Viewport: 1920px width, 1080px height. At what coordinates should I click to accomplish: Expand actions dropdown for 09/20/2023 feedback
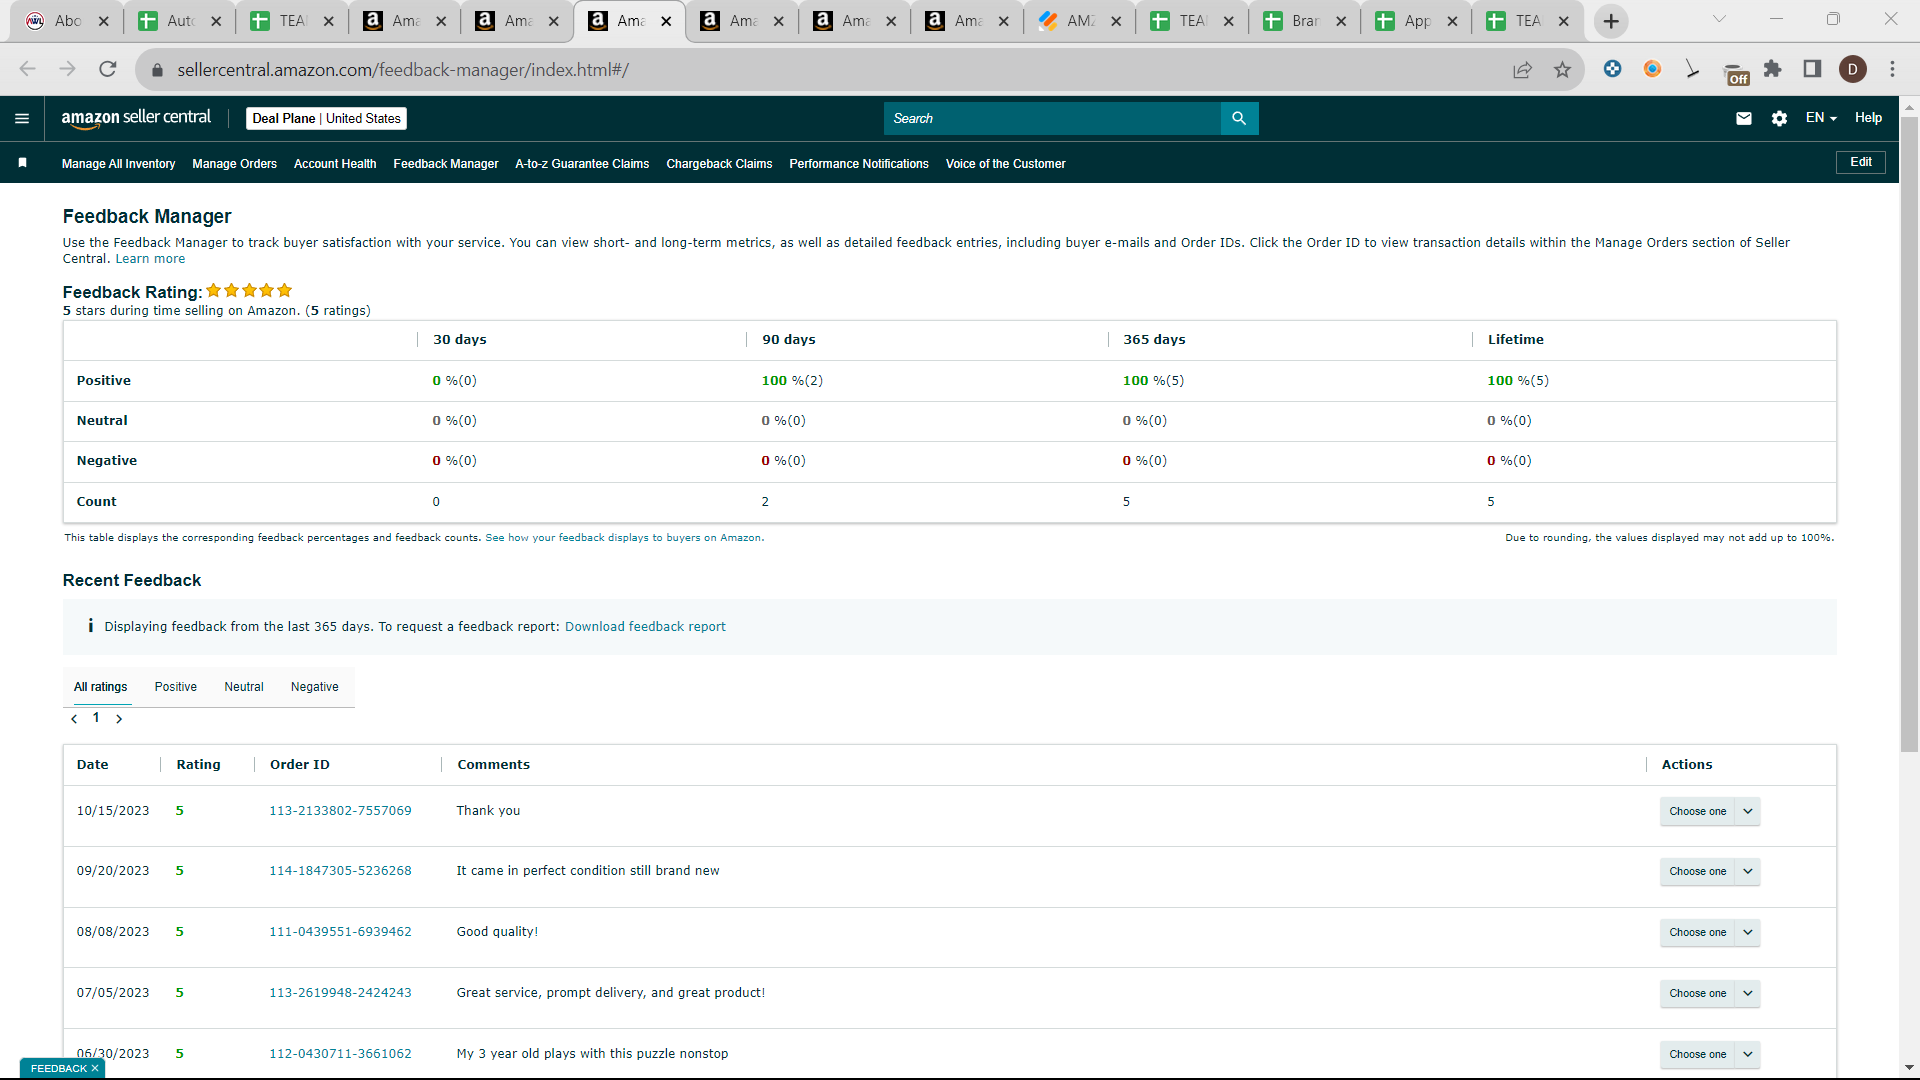pyautogui.click(x=1748, y=871)
